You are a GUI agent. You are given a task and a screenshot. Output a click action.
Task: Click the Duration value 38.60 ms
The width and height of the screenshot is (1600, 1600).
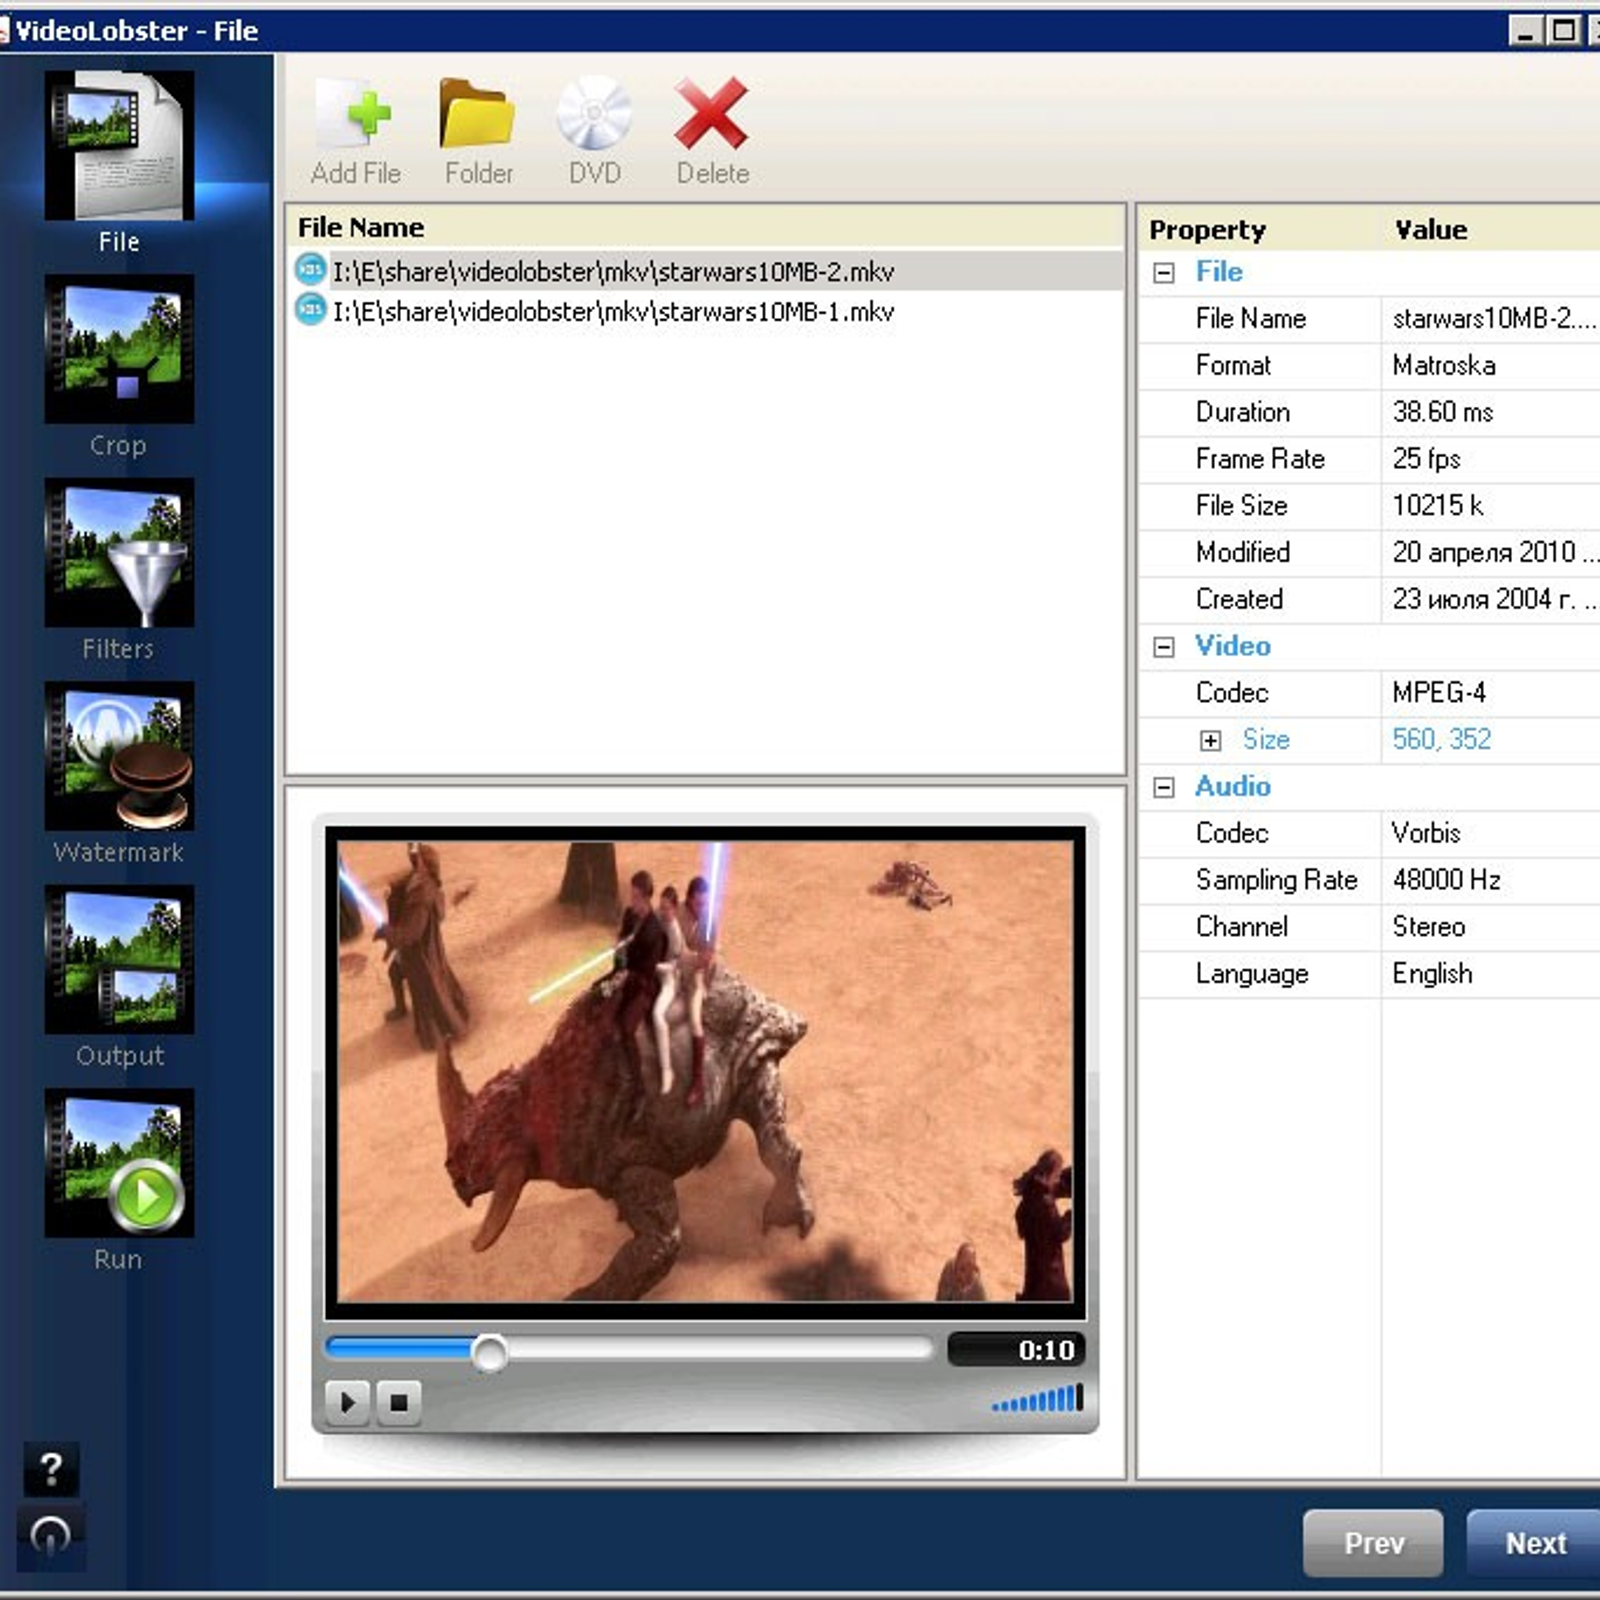[1442, 412]
